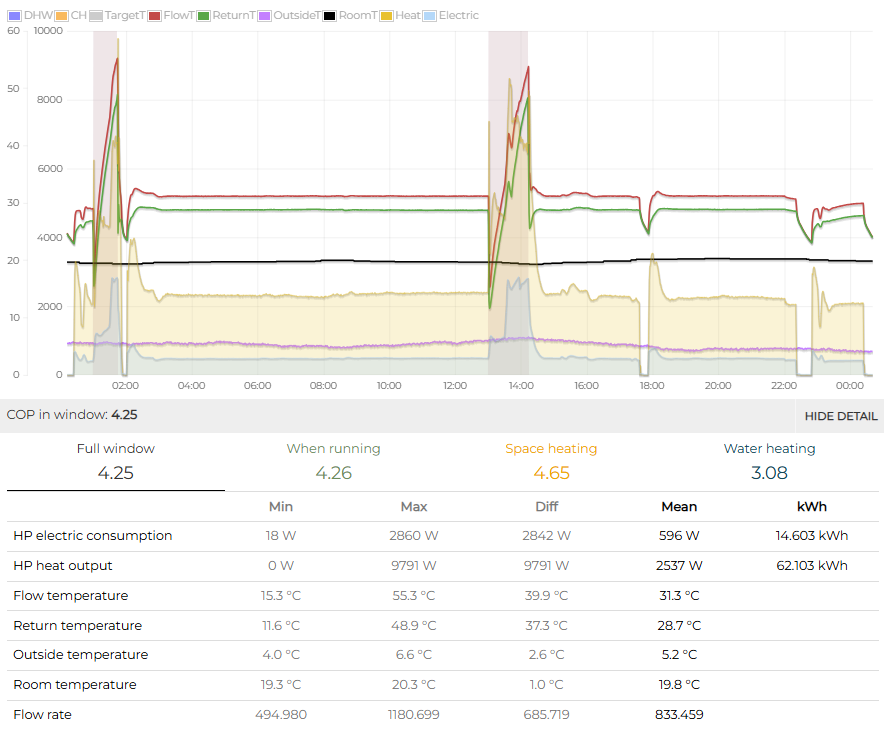
Task: Toggle the DHW series in the legend
Action: 30,16
